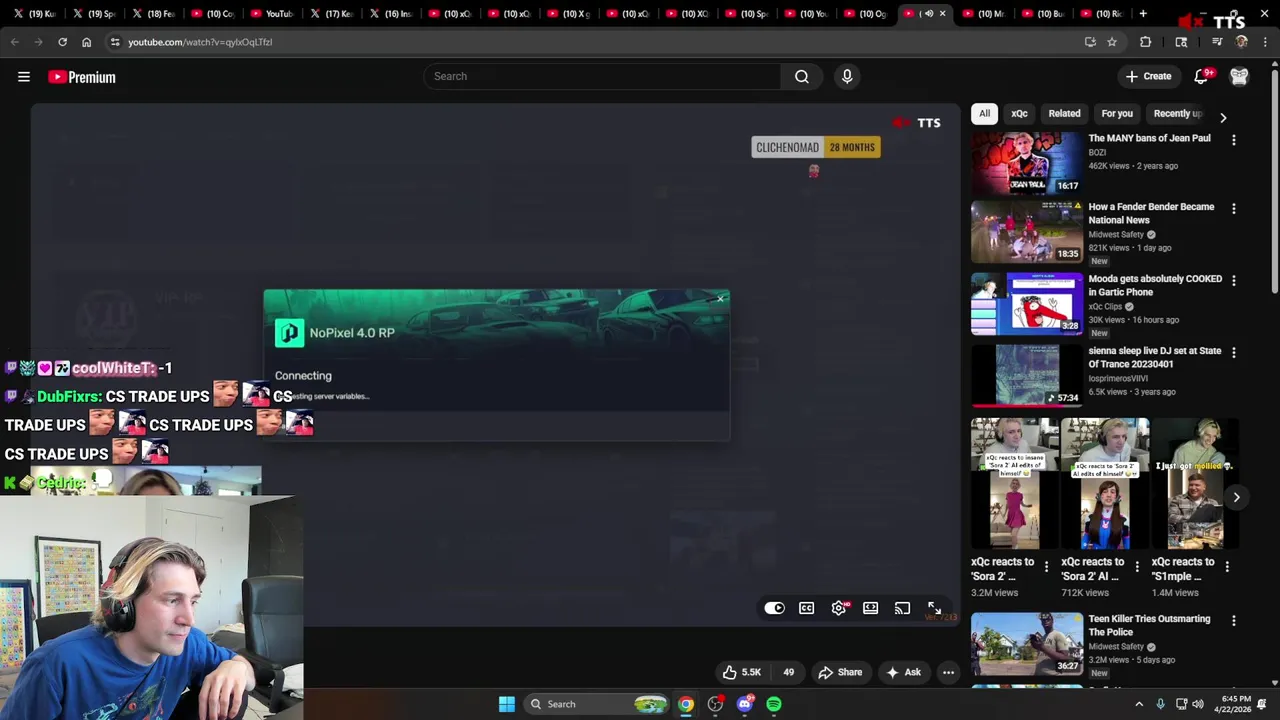Mute the playing YouTube tab
The width and height of the screenshot is (1280, 720).
[x=928, y=13]
